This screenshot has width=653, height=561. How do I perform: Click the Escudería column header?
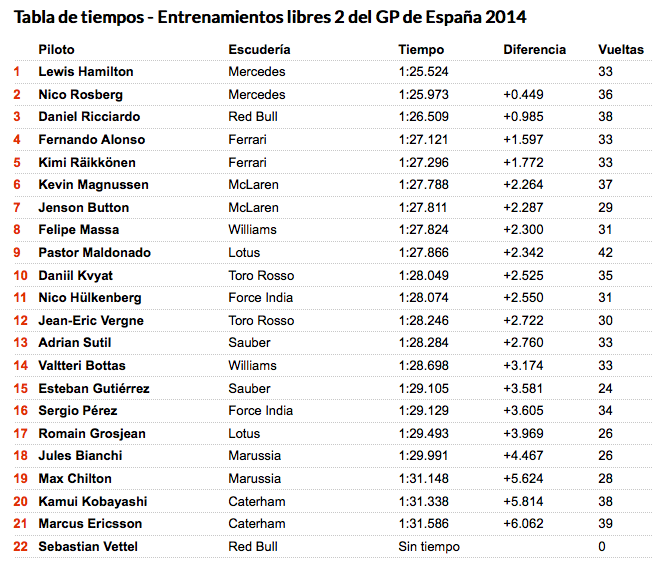[259, 50]
